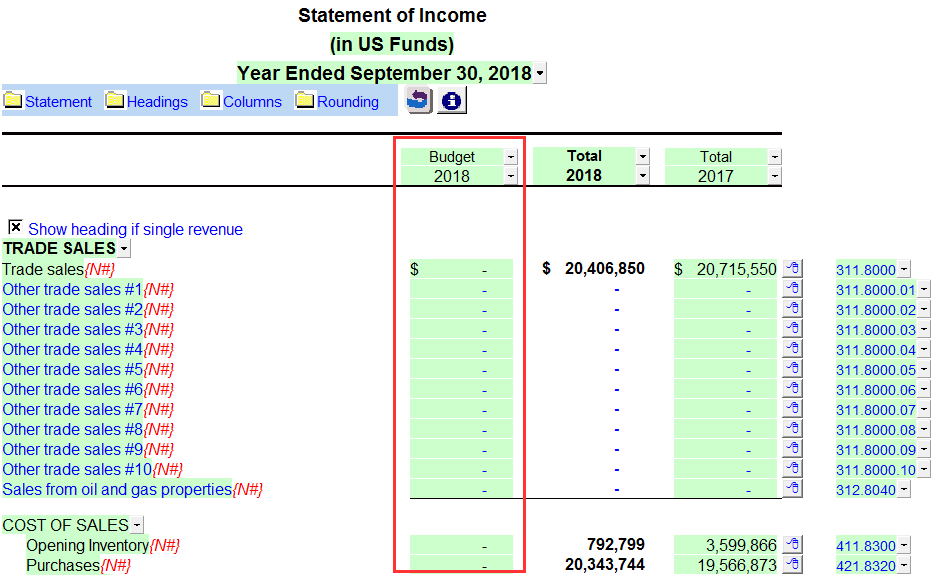This screenshot has width=940, height=575.
Task: Select the 2017 Trade sales value 20,715,550
Action: [x=725, y=269]
